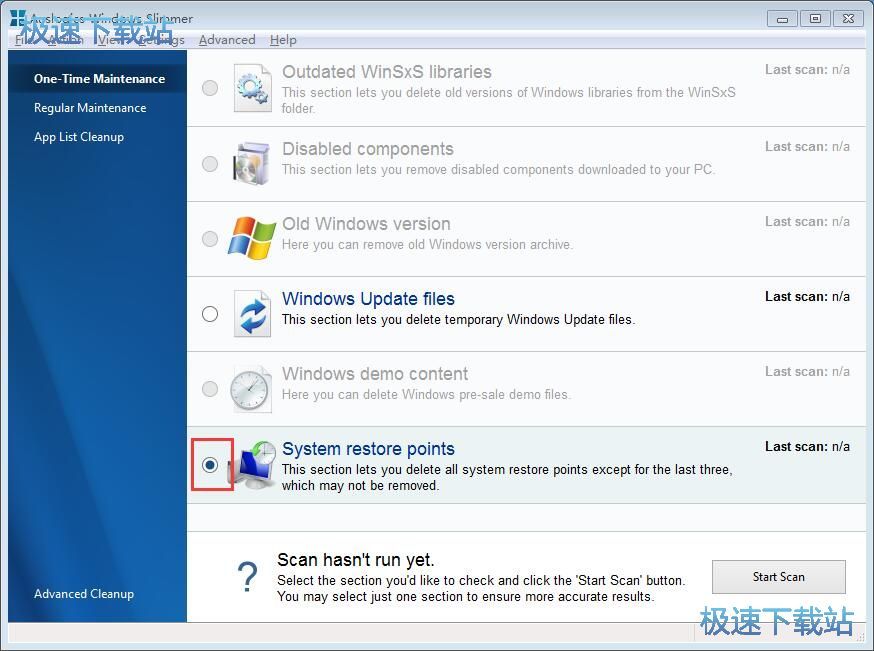Click the question mark help icon
Viewport: 874px width, 651px height.
247,577
